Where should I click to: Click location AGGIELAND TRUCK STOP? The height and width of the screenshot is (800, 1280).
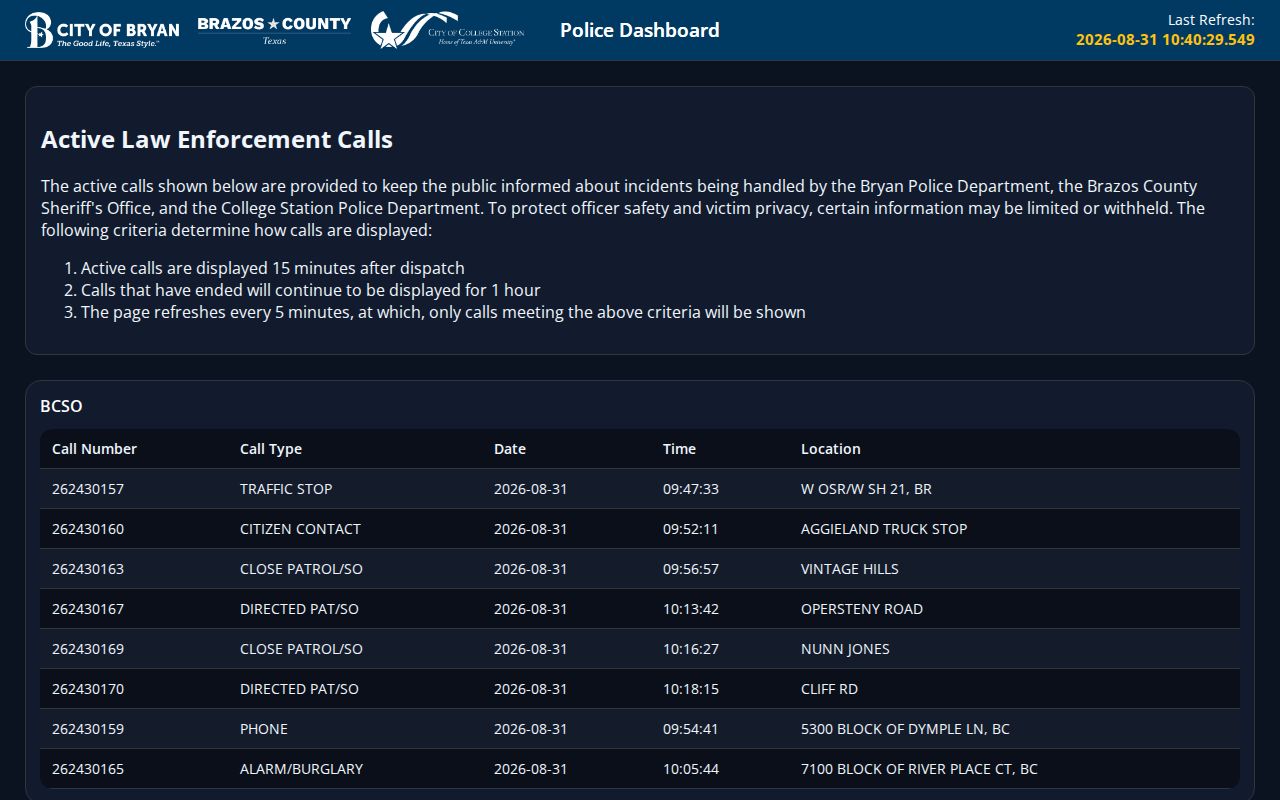click(x=884, y=529)
